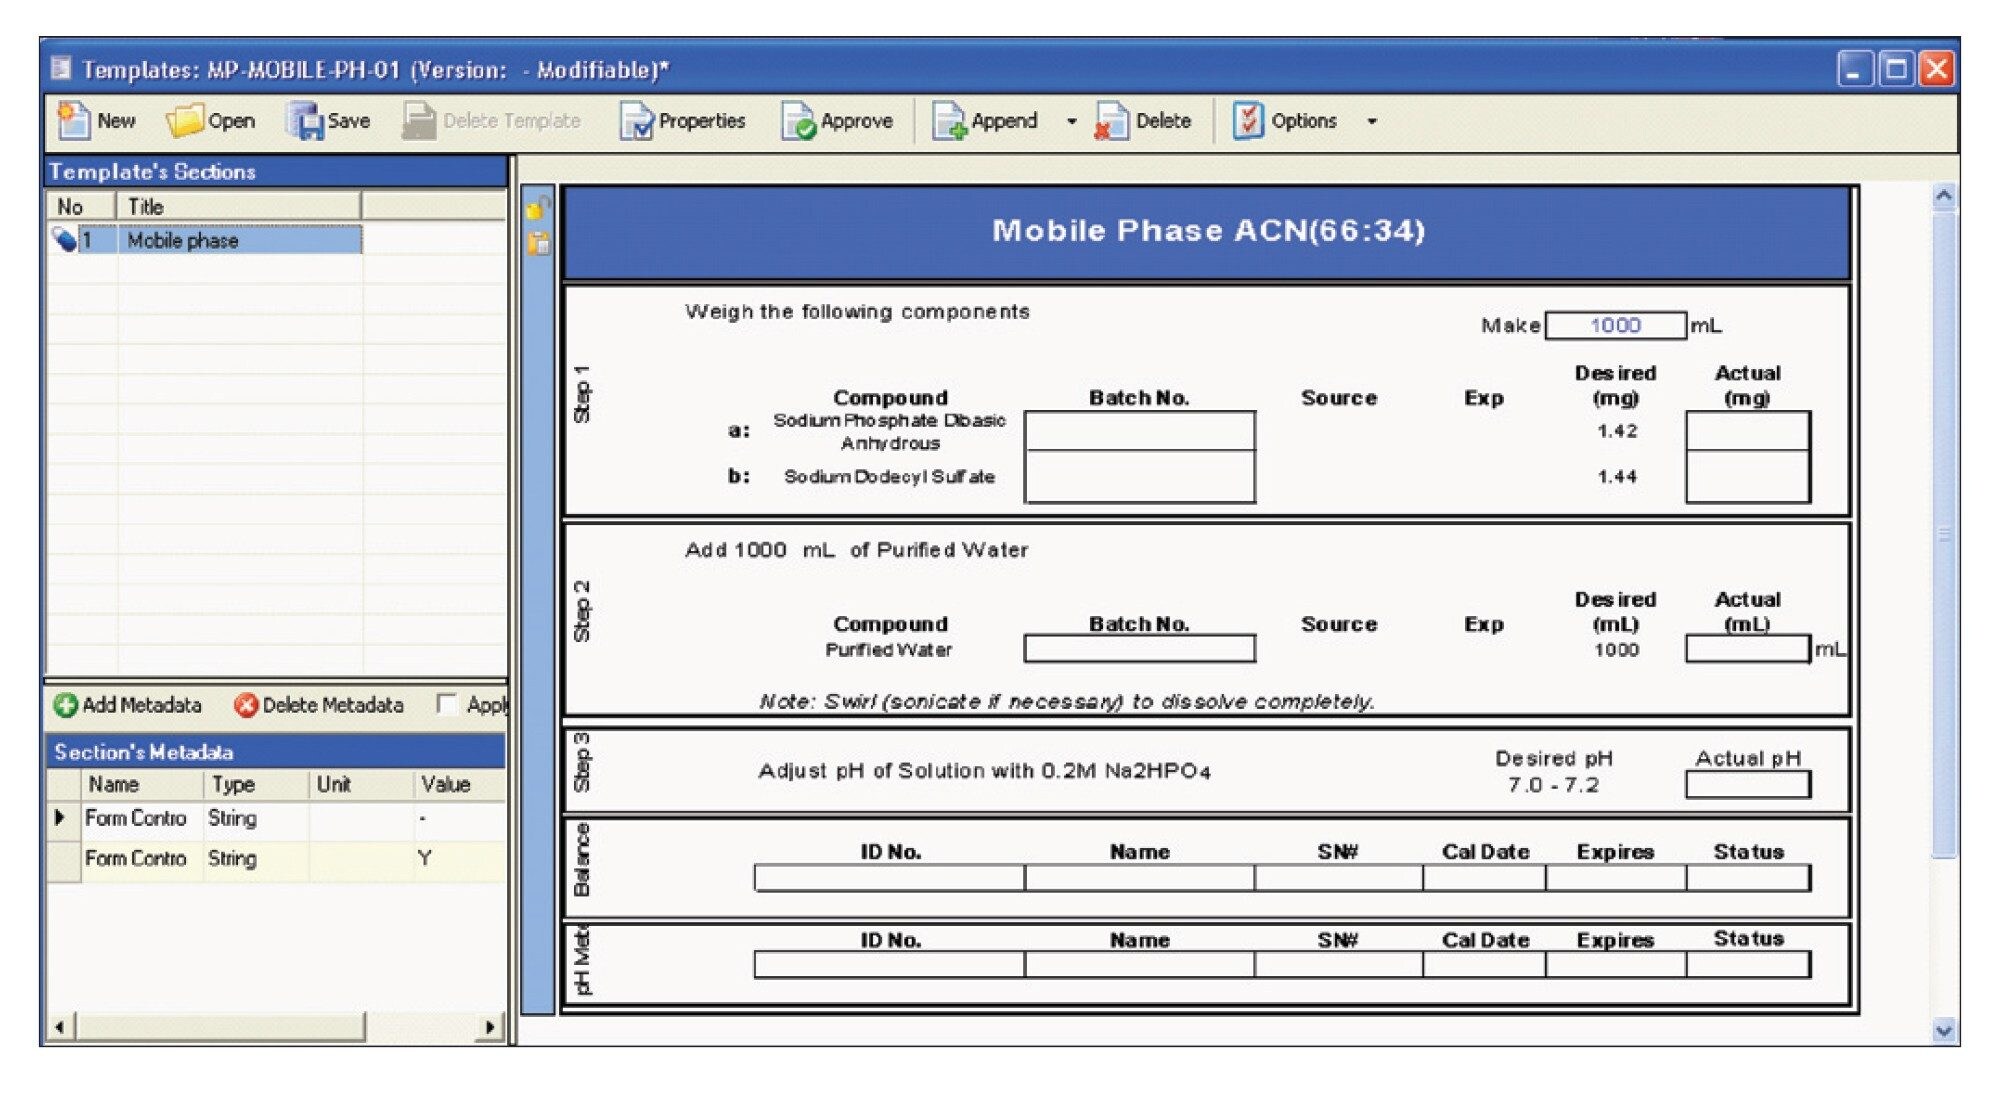Click the form's vertical scrollbar up arrow
The image size is (2000, 1095).
(x=1943, y=196)
